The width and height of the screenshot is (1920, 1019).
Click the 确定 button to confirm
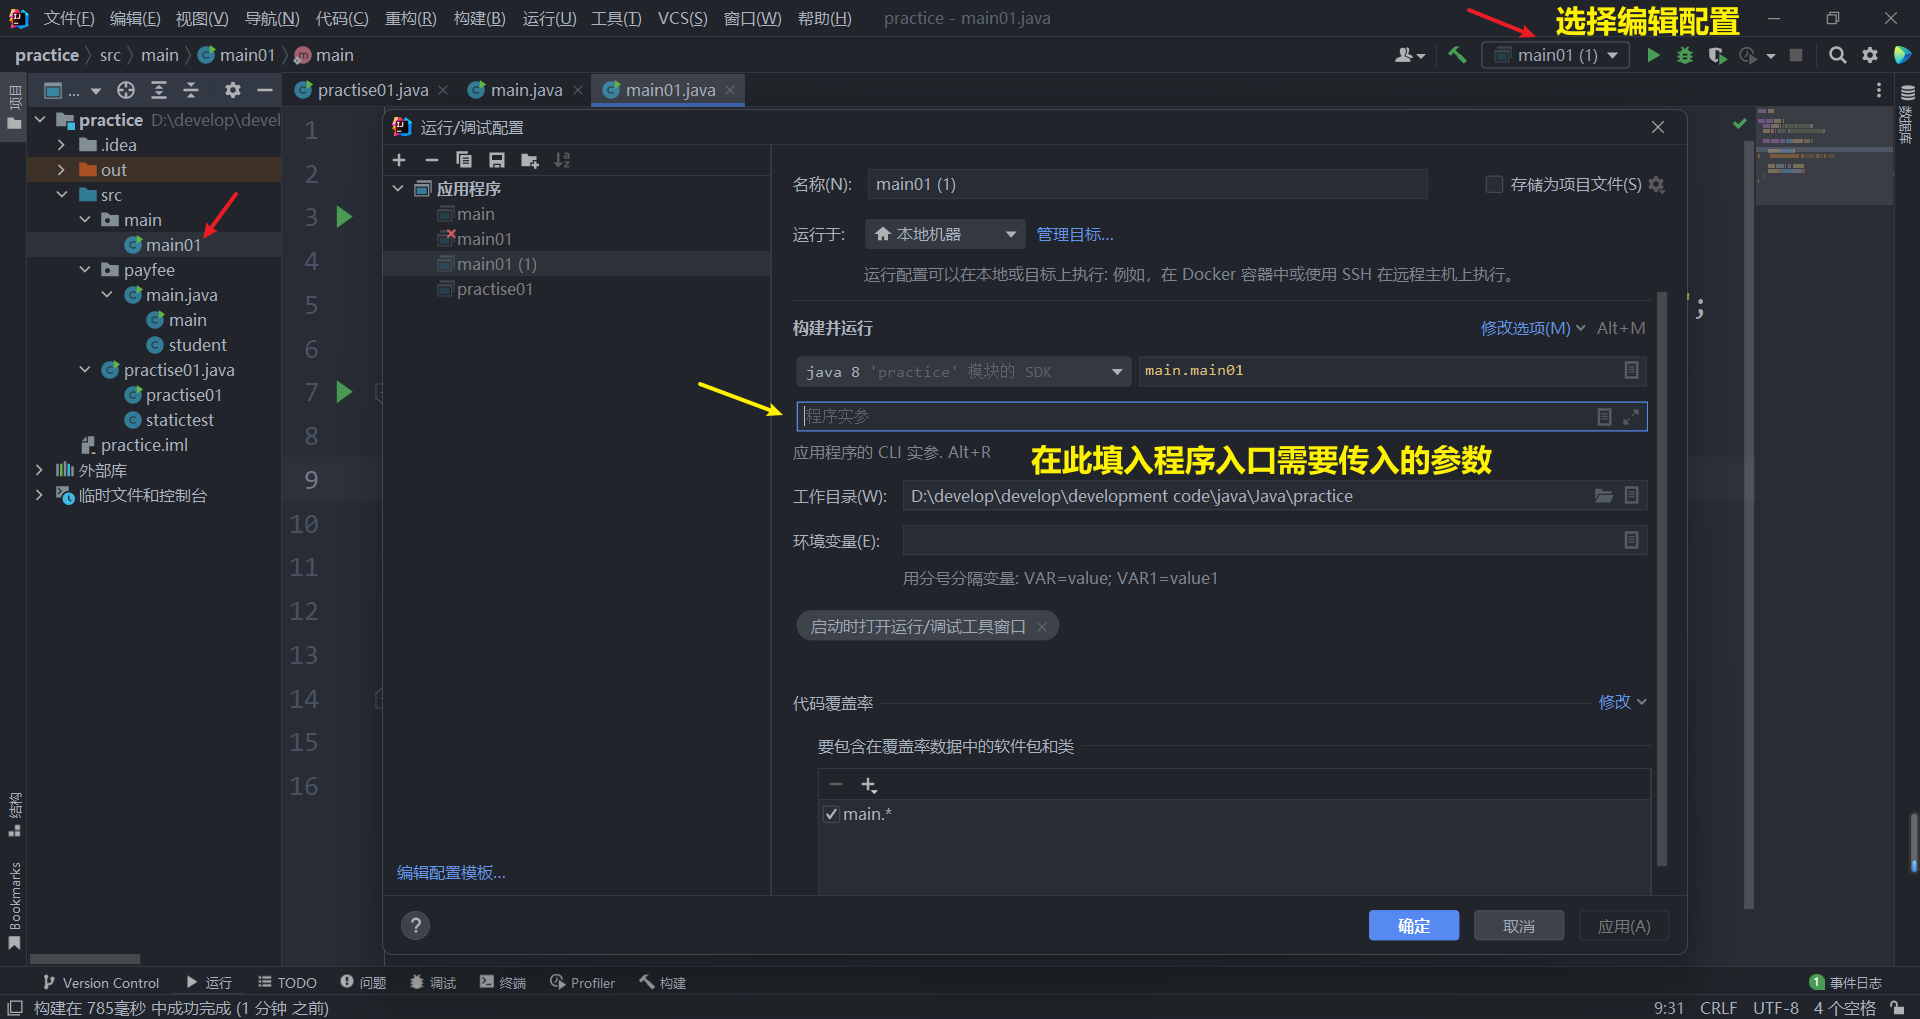[1413, 925]
